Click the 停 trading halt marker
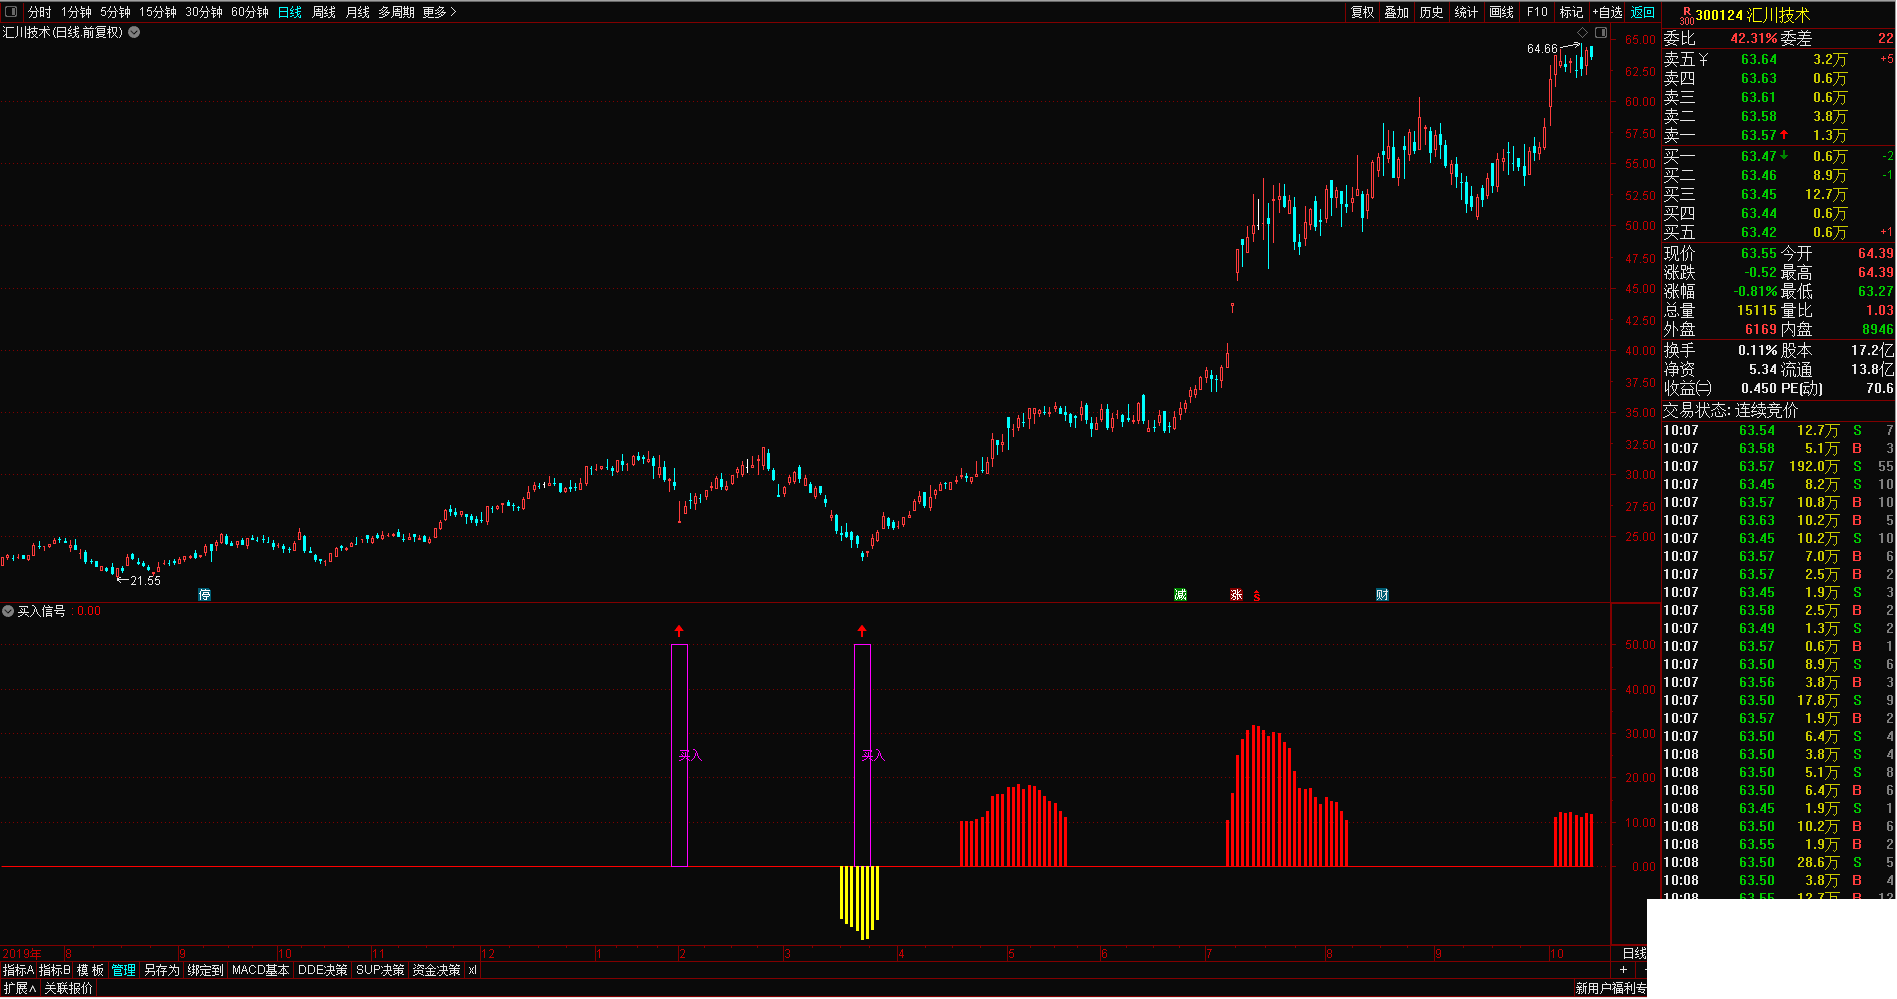1897x999 pixels. (205, 595)
